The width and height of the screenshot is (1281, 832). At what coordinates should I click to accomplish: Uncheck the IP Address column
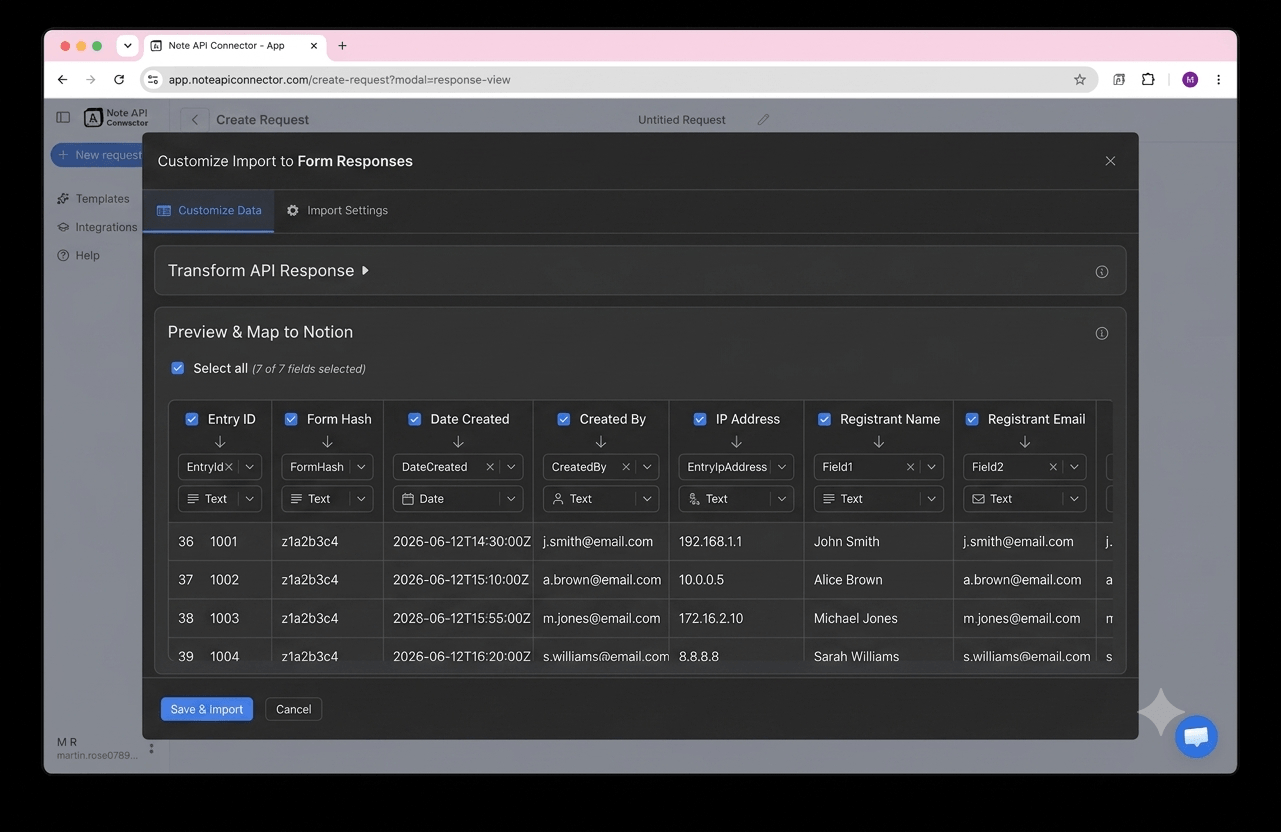(700, 419)
